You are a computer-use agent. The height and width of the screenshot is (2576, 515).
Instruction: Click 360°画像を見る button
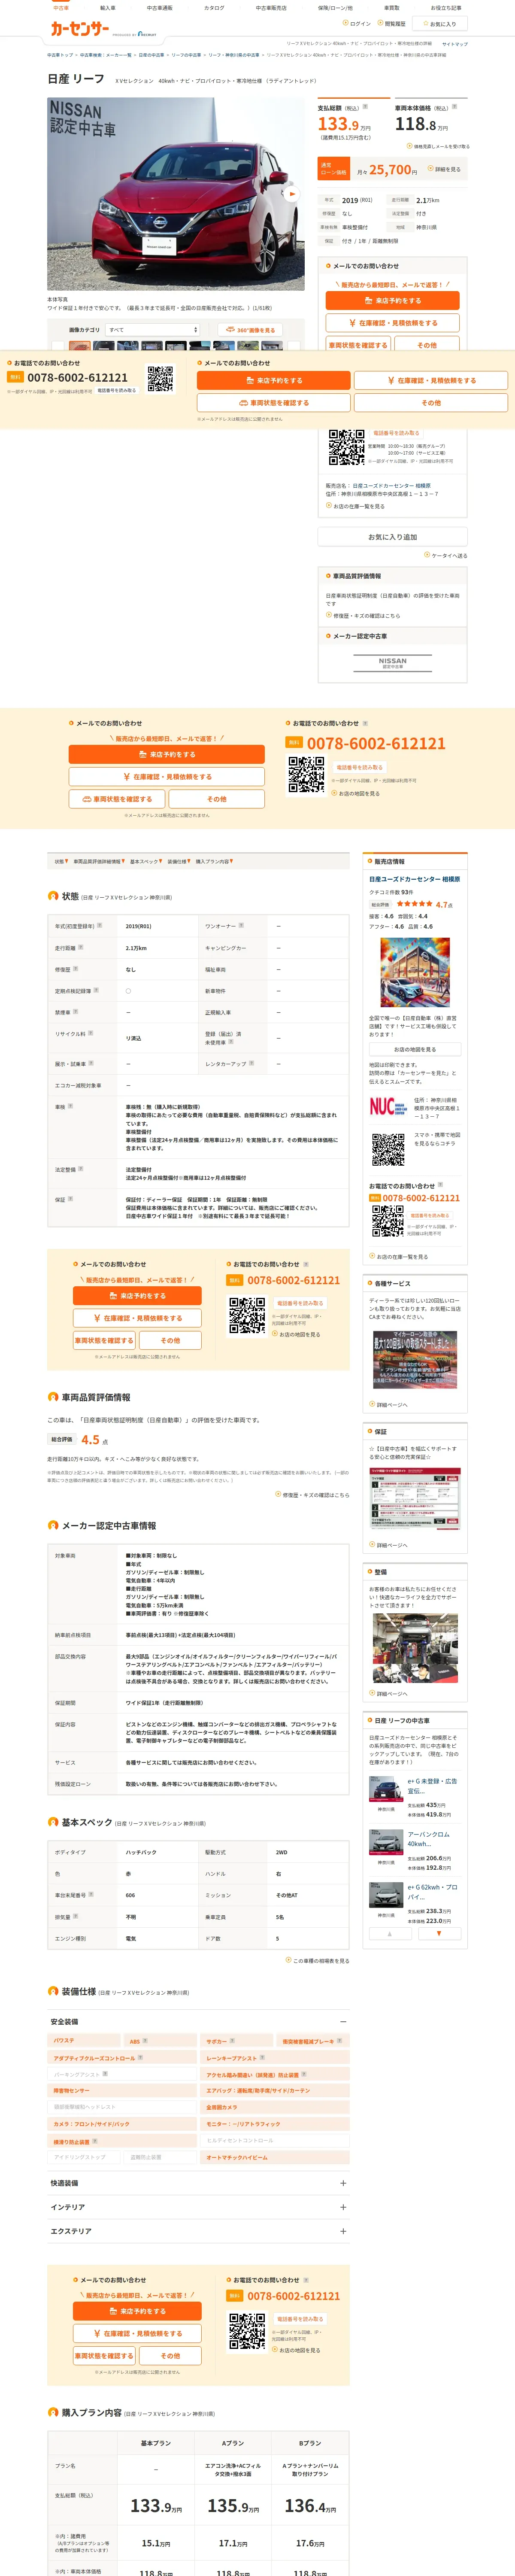(250, 330)
